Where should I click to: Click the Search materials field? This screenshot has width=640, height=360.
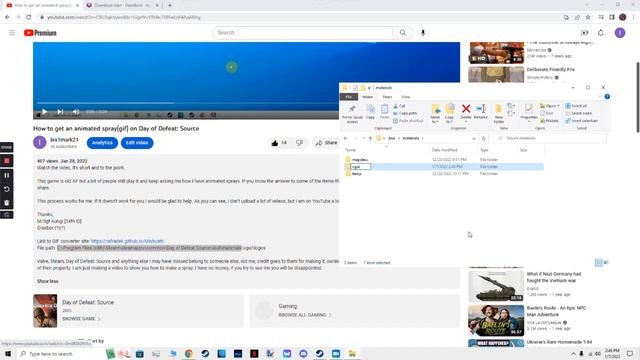click(x=549, y=138)
